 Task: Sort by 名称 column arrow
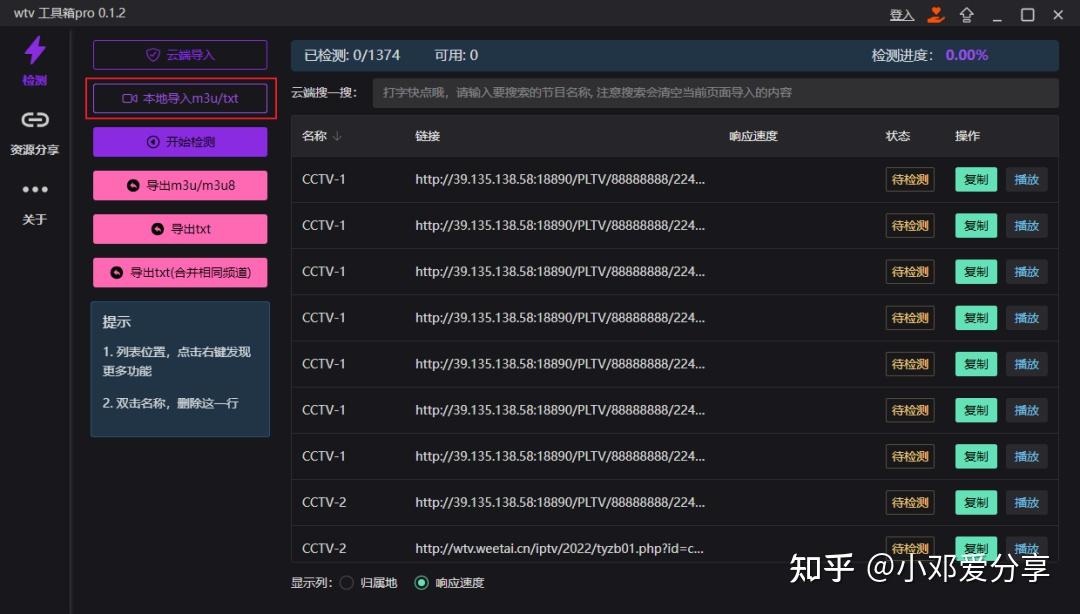(x=337, y=136)
